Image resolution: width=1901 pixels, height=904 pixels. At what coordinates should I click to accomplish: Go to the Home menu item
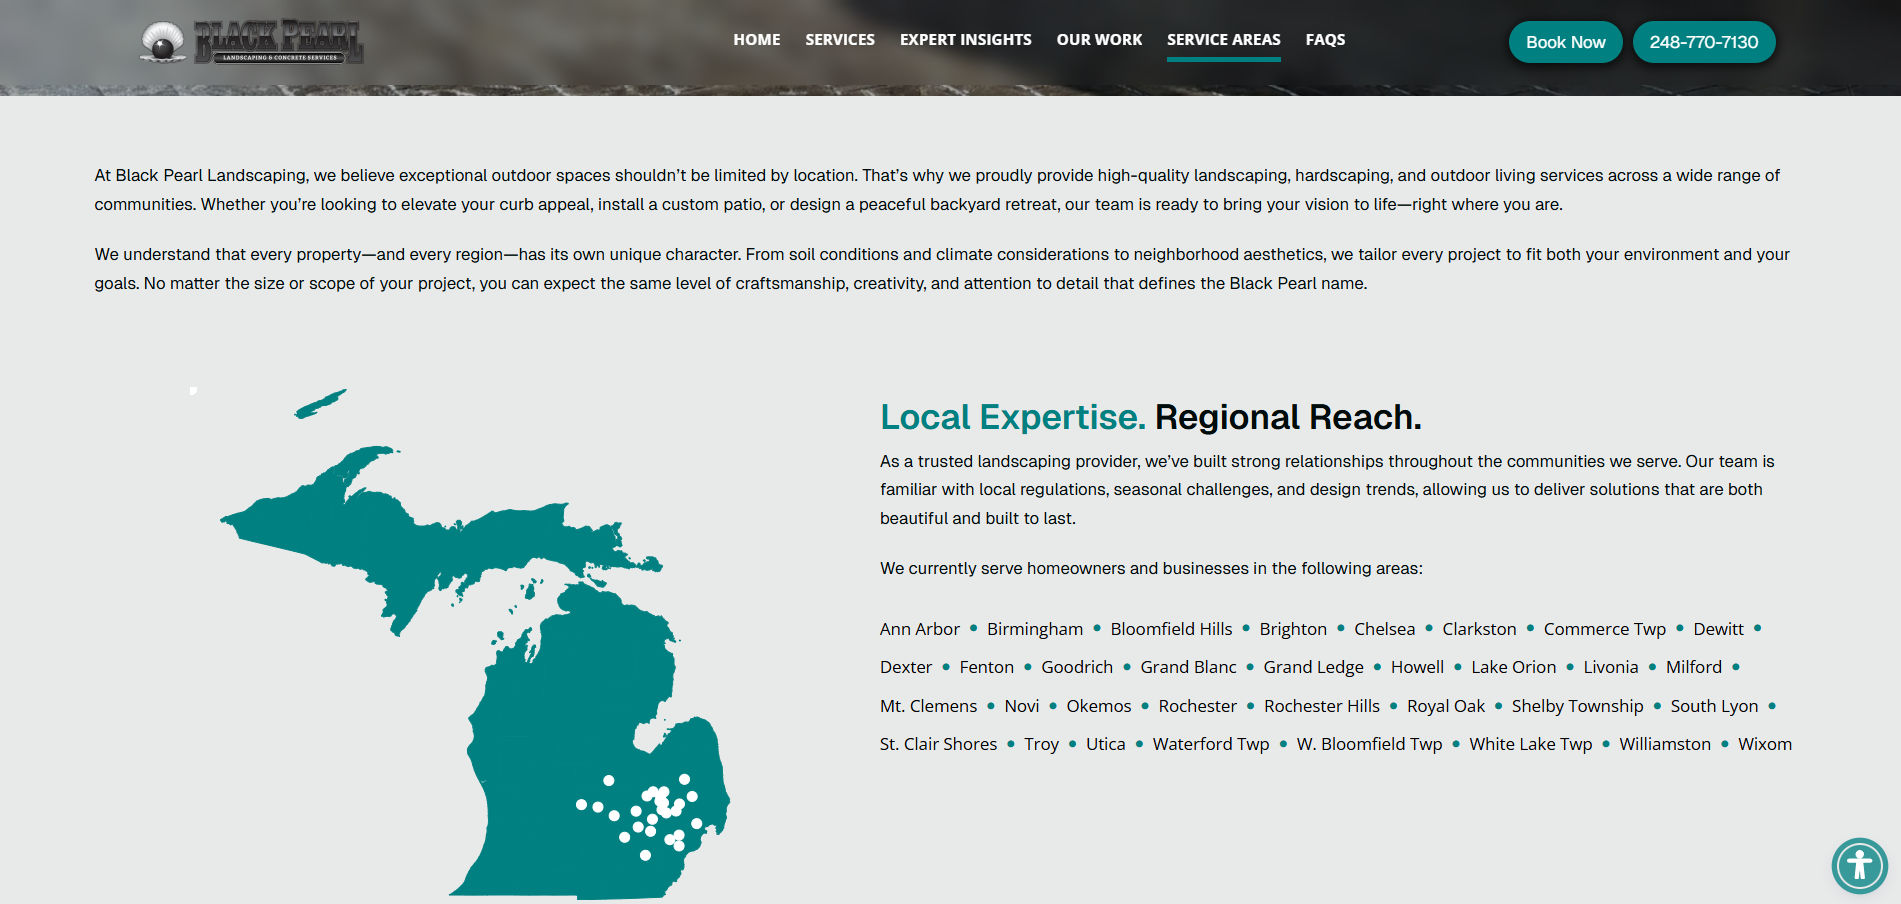[x=757, y=40]
